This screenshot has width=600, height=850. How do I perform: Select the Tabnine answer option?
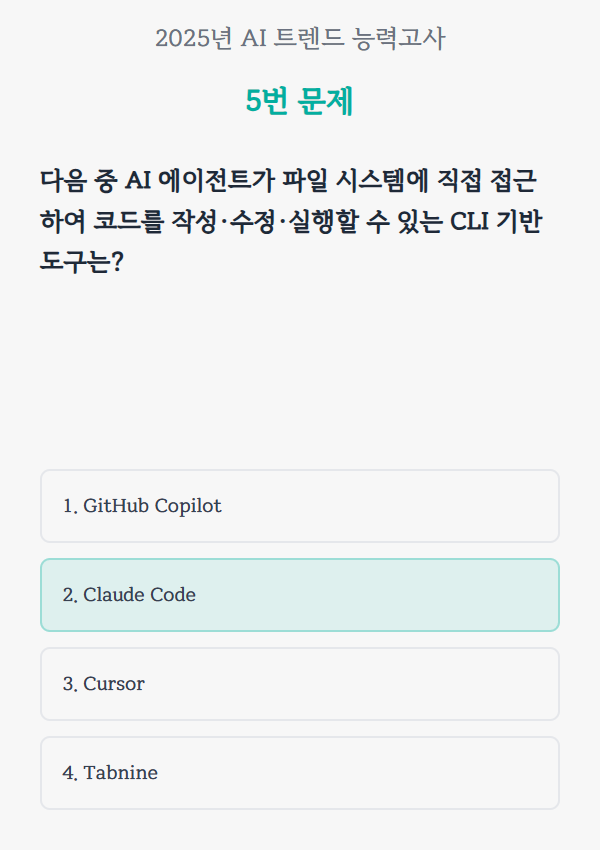[x=300, y=773]
